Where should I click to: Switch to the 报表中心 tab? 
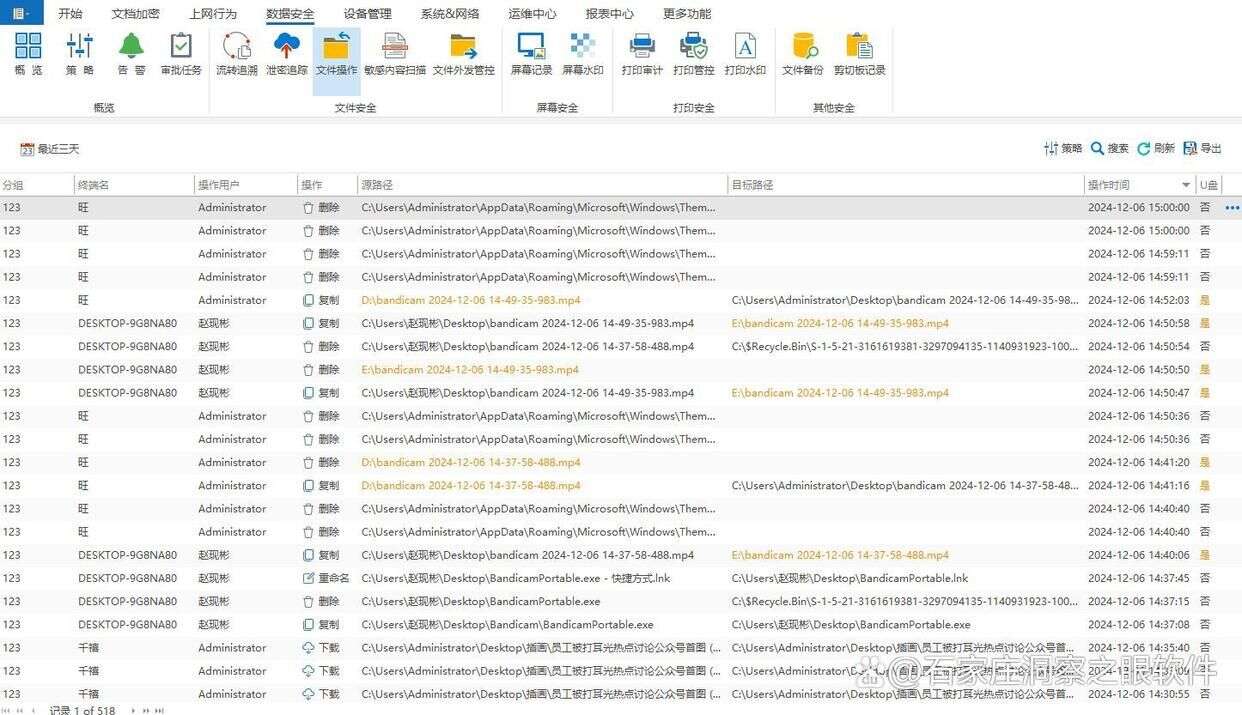point(608,13)
